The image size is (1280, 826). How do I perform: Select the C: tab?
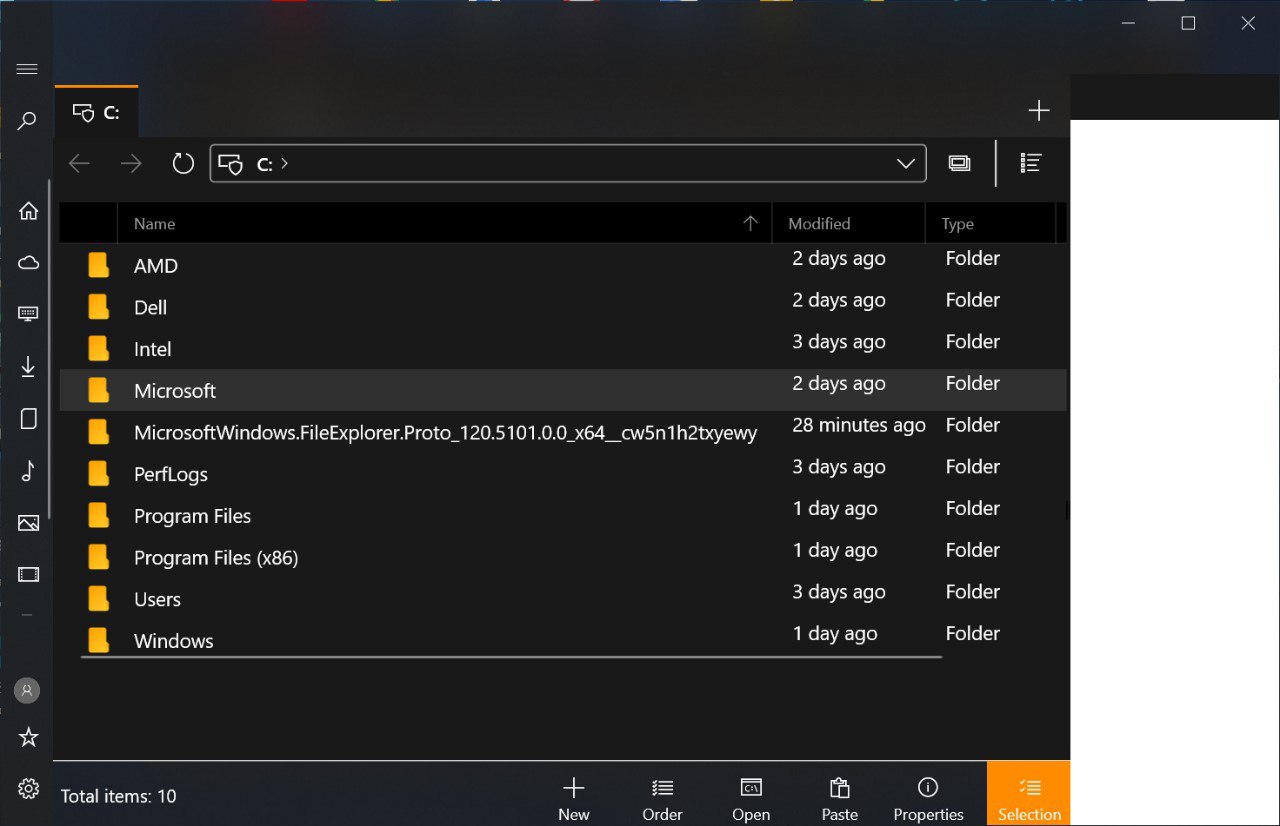point(96,112)
